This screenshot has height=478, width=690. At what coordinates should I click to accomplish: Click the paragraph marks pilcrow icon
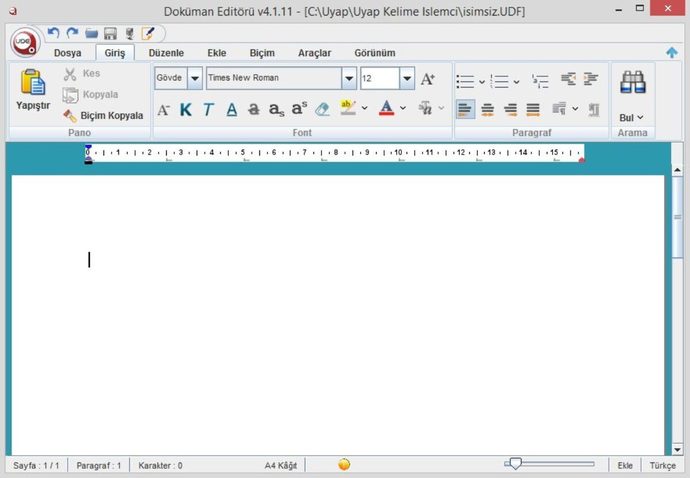click(x=594, y=109)
